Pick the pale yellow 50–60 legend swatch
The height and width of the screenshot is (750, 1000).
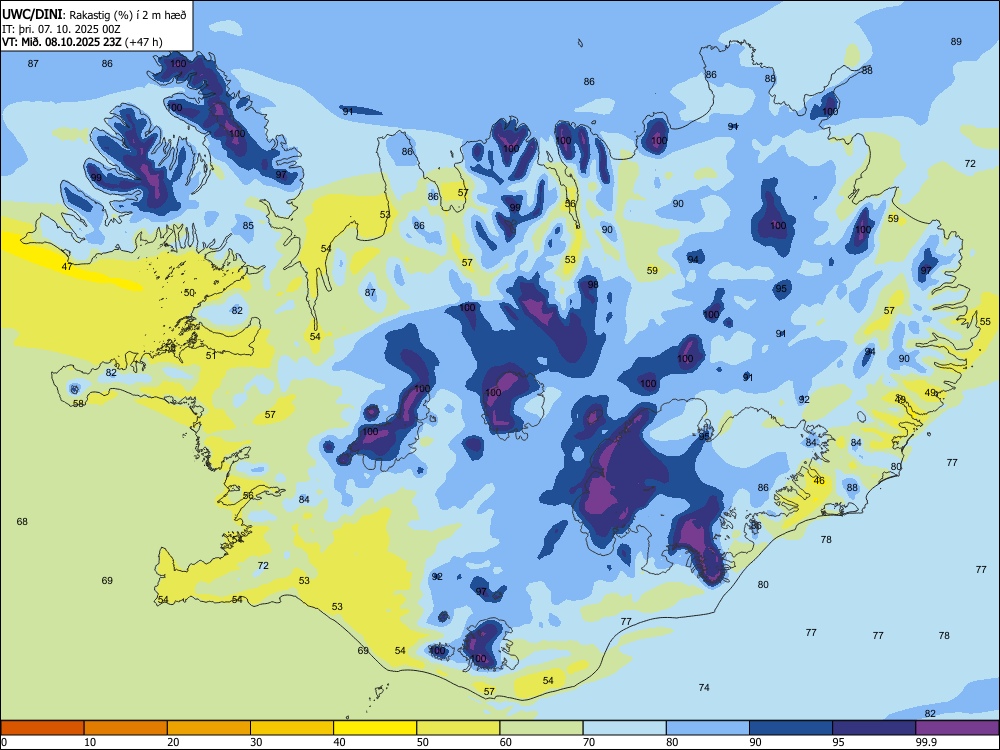pyautogui.click(x=458, y=728)
